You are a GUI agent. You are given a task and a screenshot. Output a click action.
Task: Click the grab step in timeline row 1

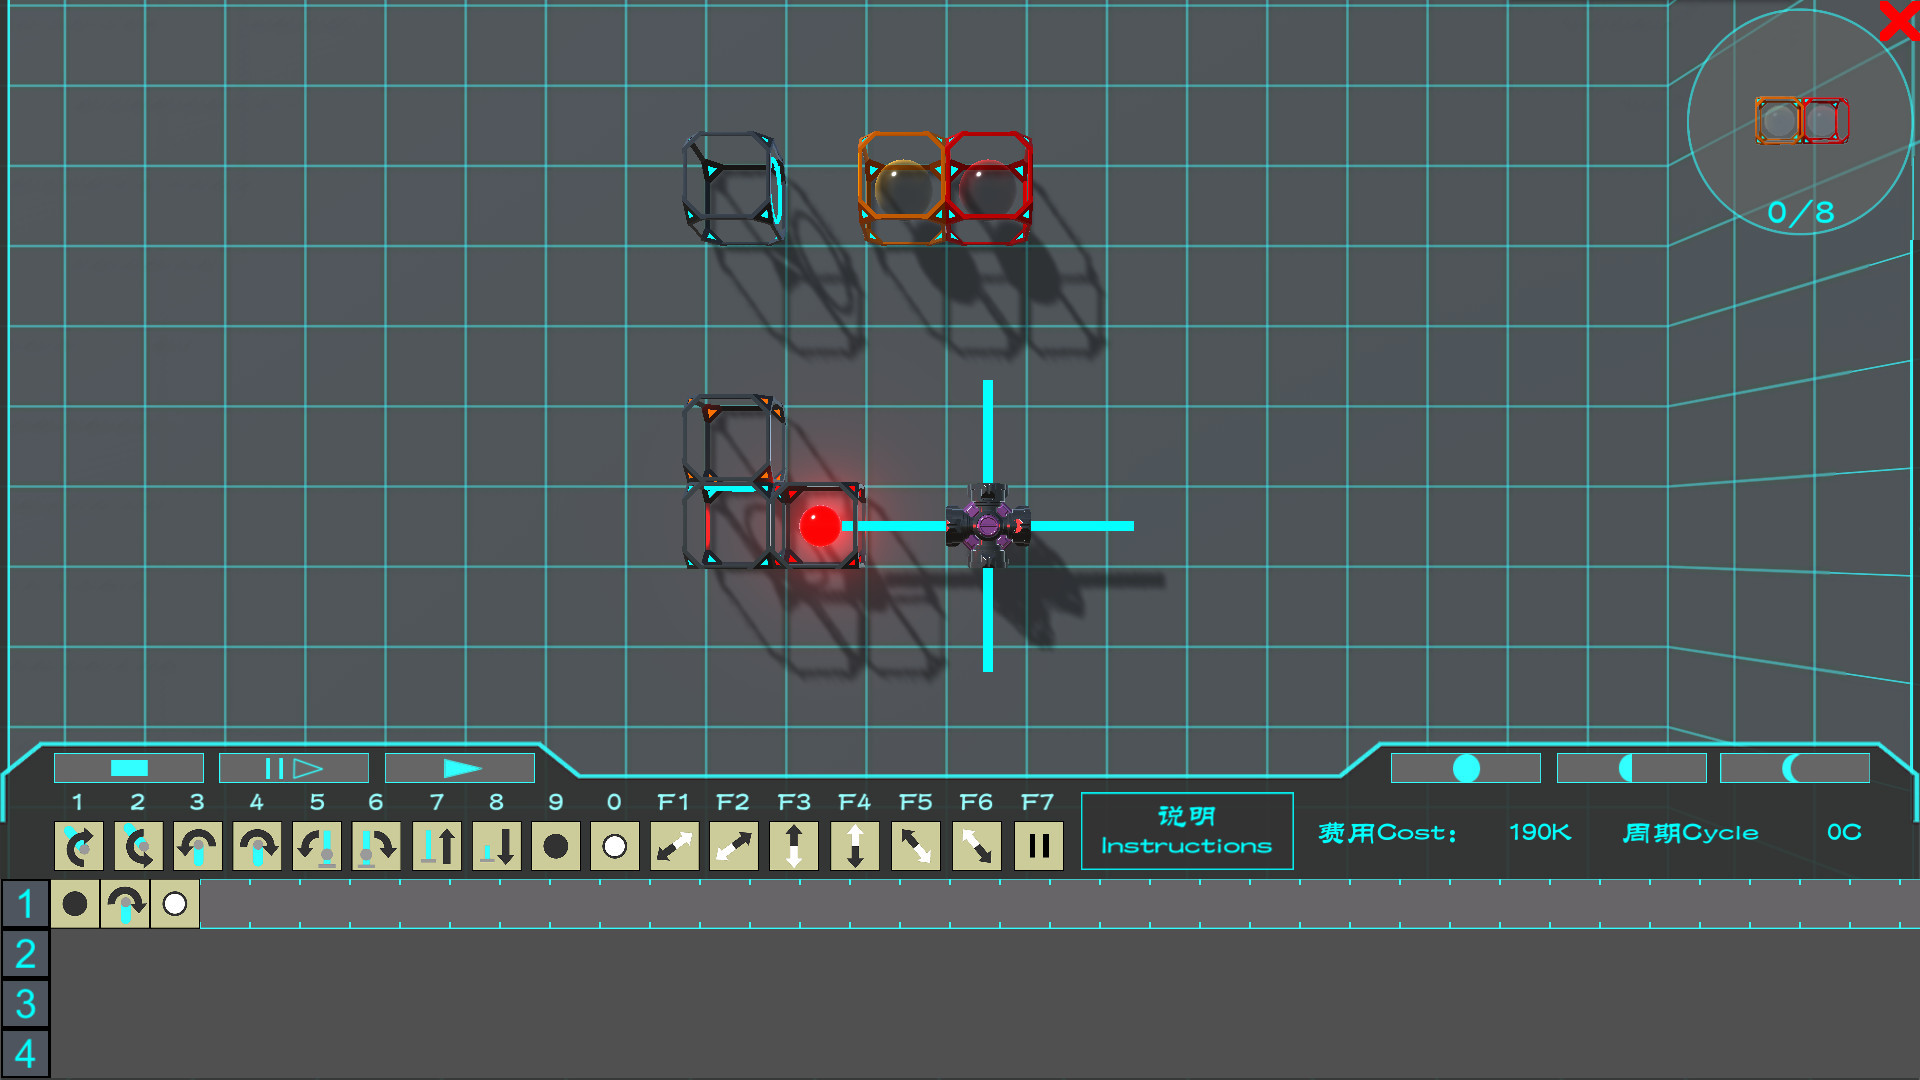[x=75, y=904]
